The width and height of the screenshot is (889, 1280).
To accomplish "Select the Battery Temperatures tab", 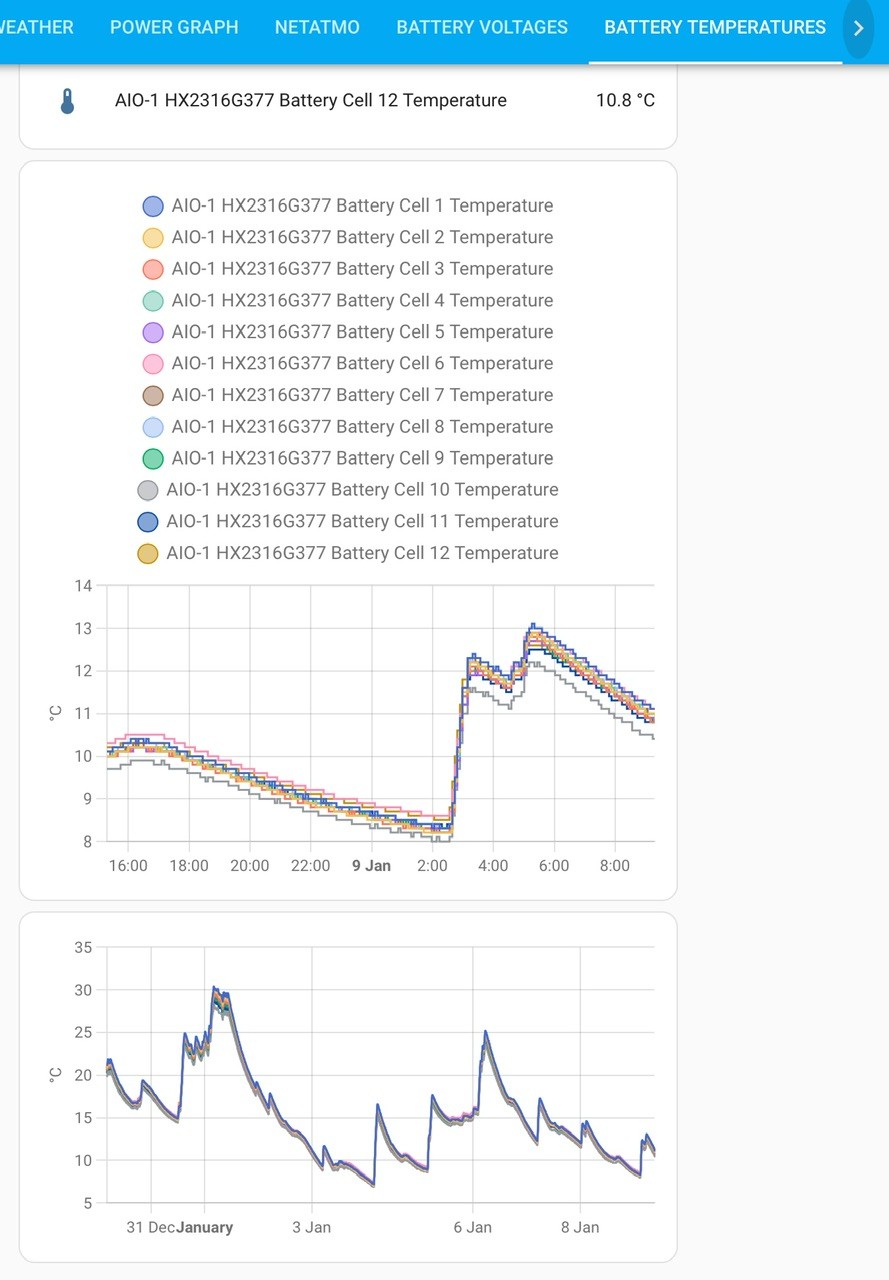I will tap(715, 28).
